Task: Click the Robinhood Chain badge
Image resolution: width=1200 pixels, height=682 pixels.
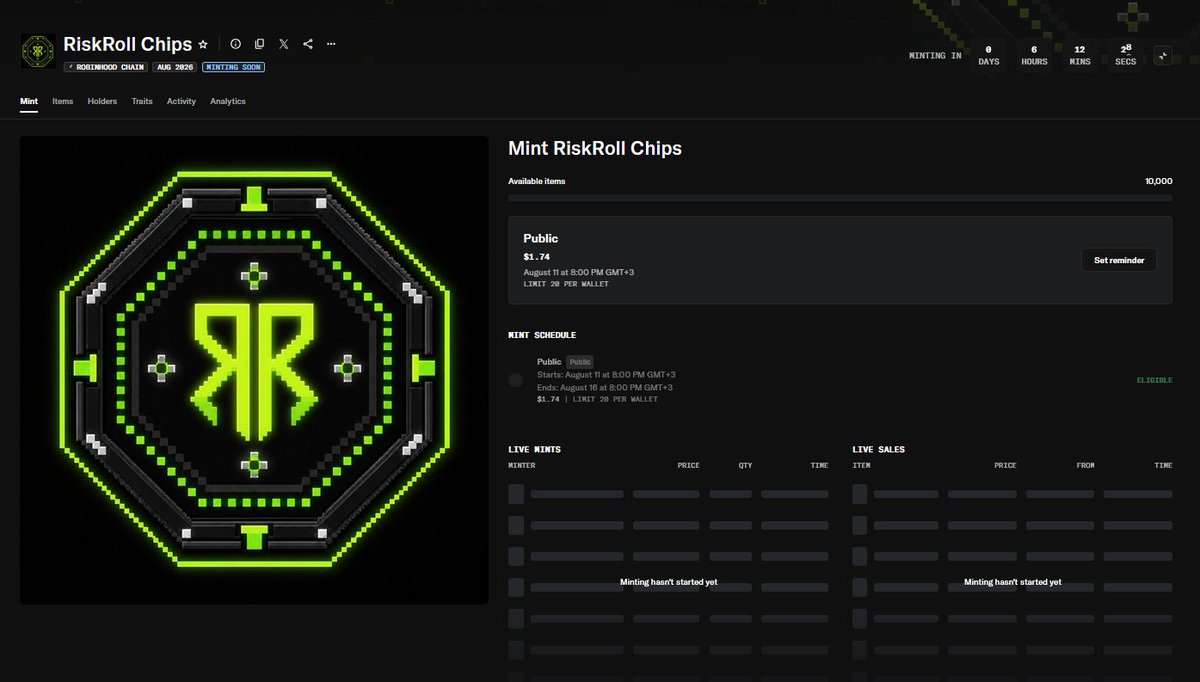Action: tap(106, 67)
